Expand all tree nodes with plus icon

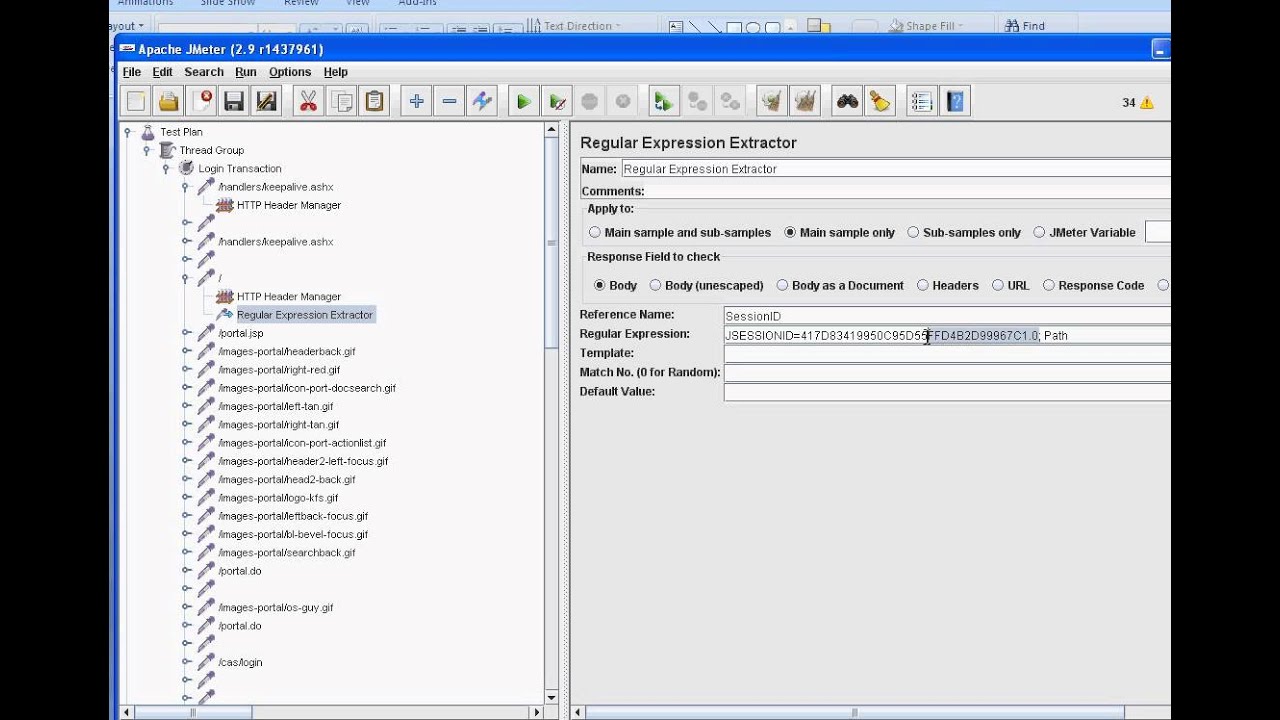(x=416, y=101)
